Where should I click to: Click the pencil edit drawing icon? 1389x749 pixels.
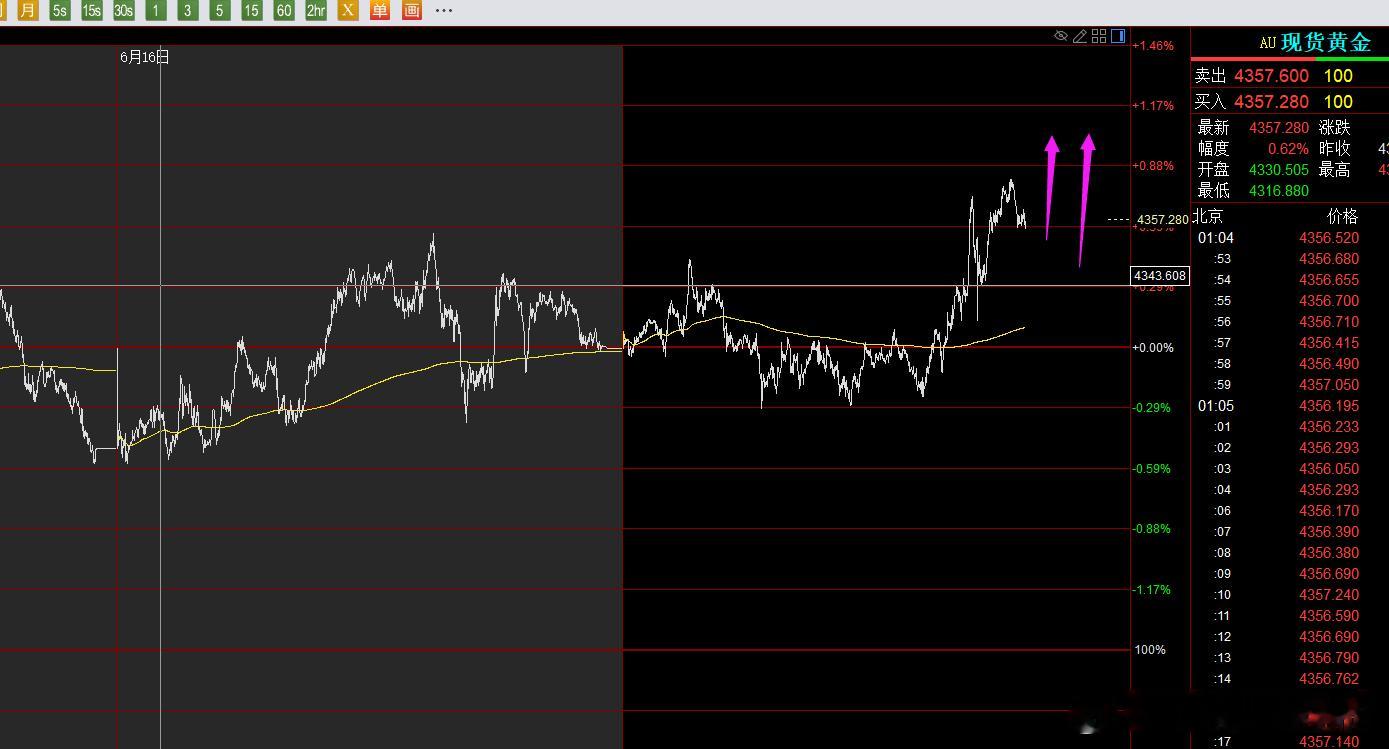pos(1080,36)
